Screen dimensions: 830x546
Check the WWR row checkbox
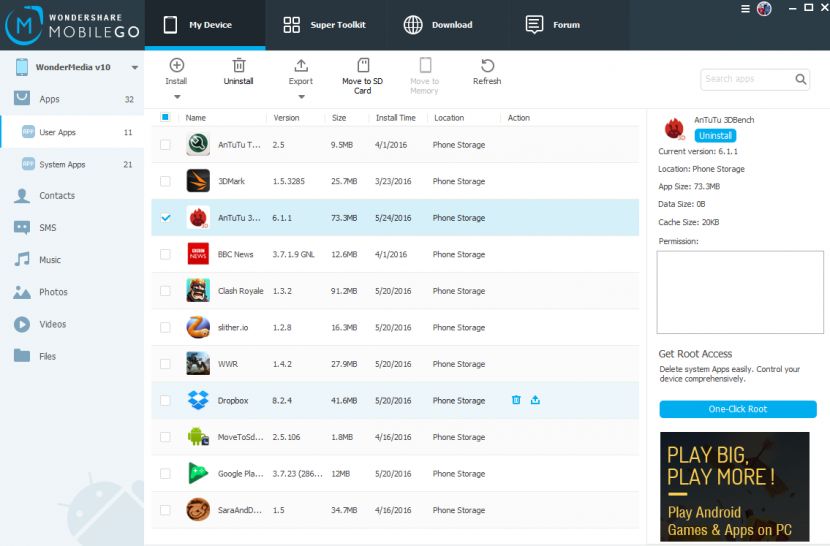point(165,364)
